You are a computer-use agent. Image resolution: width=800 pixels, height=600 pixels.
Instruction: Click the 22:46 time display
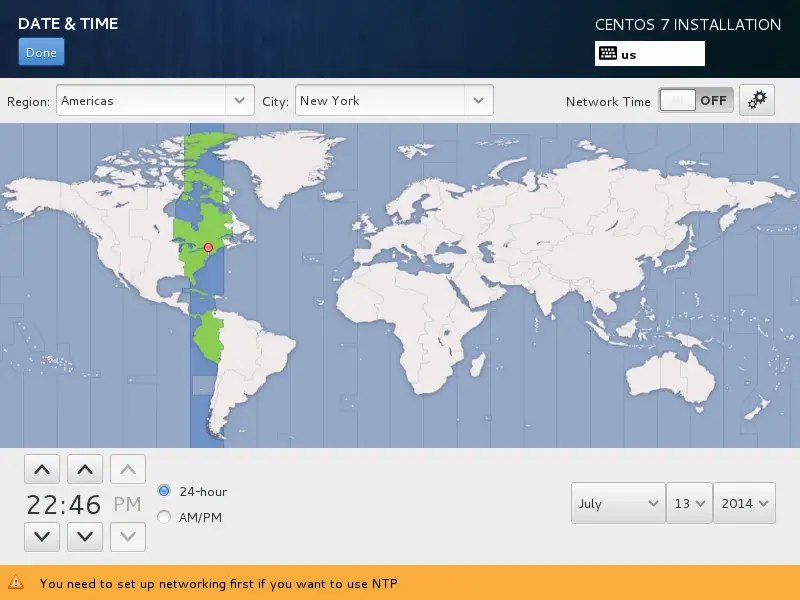pyautogui.click(x=64, y=504)
